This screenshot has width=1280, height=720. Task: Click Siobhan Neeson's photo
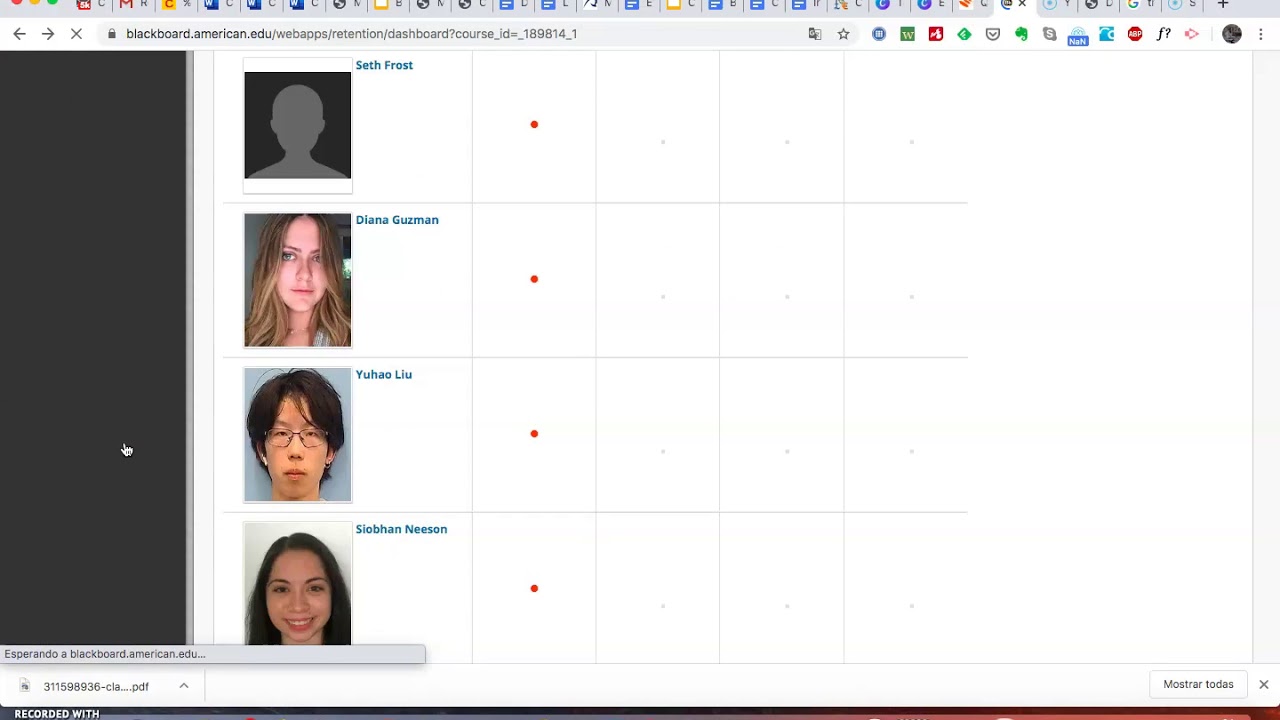pos(298,584)
